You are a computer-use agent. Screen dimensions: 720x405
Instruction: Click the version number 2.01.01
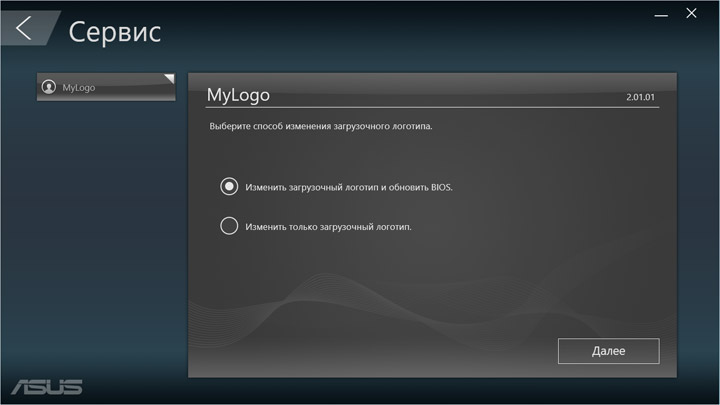pos(640,97)
